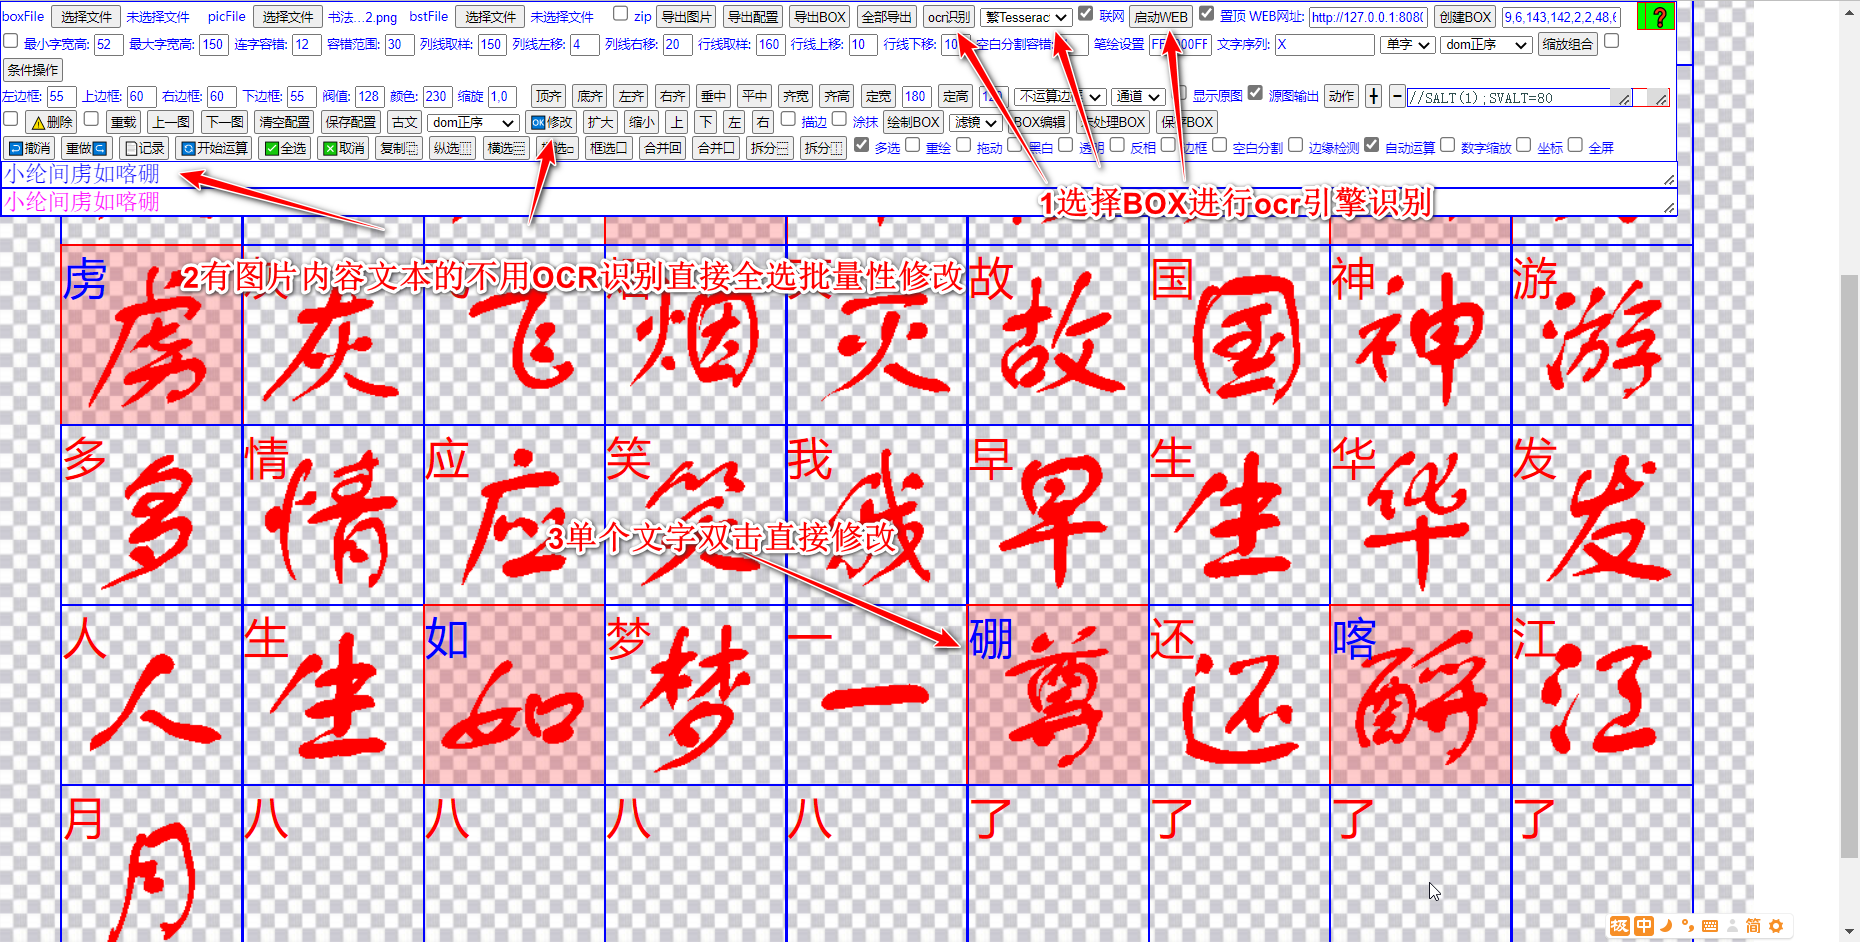Open the 单字 dropdown selector
1860x942 pixels.
pos(1406,44)
